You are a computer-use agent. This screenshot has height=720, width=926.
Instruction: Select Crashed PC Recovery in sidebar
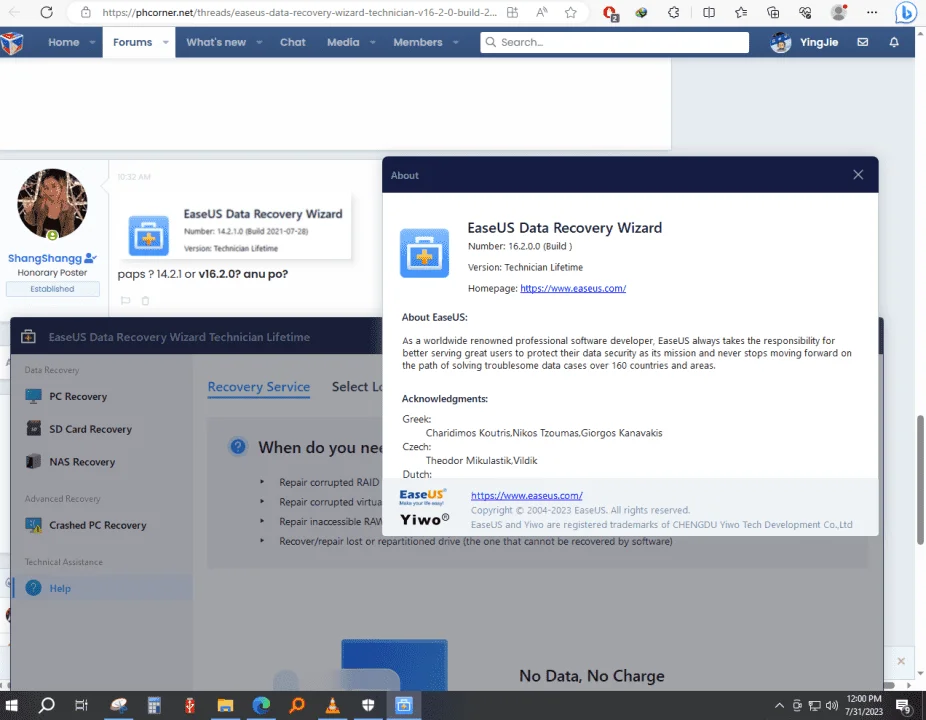[97, 525]
